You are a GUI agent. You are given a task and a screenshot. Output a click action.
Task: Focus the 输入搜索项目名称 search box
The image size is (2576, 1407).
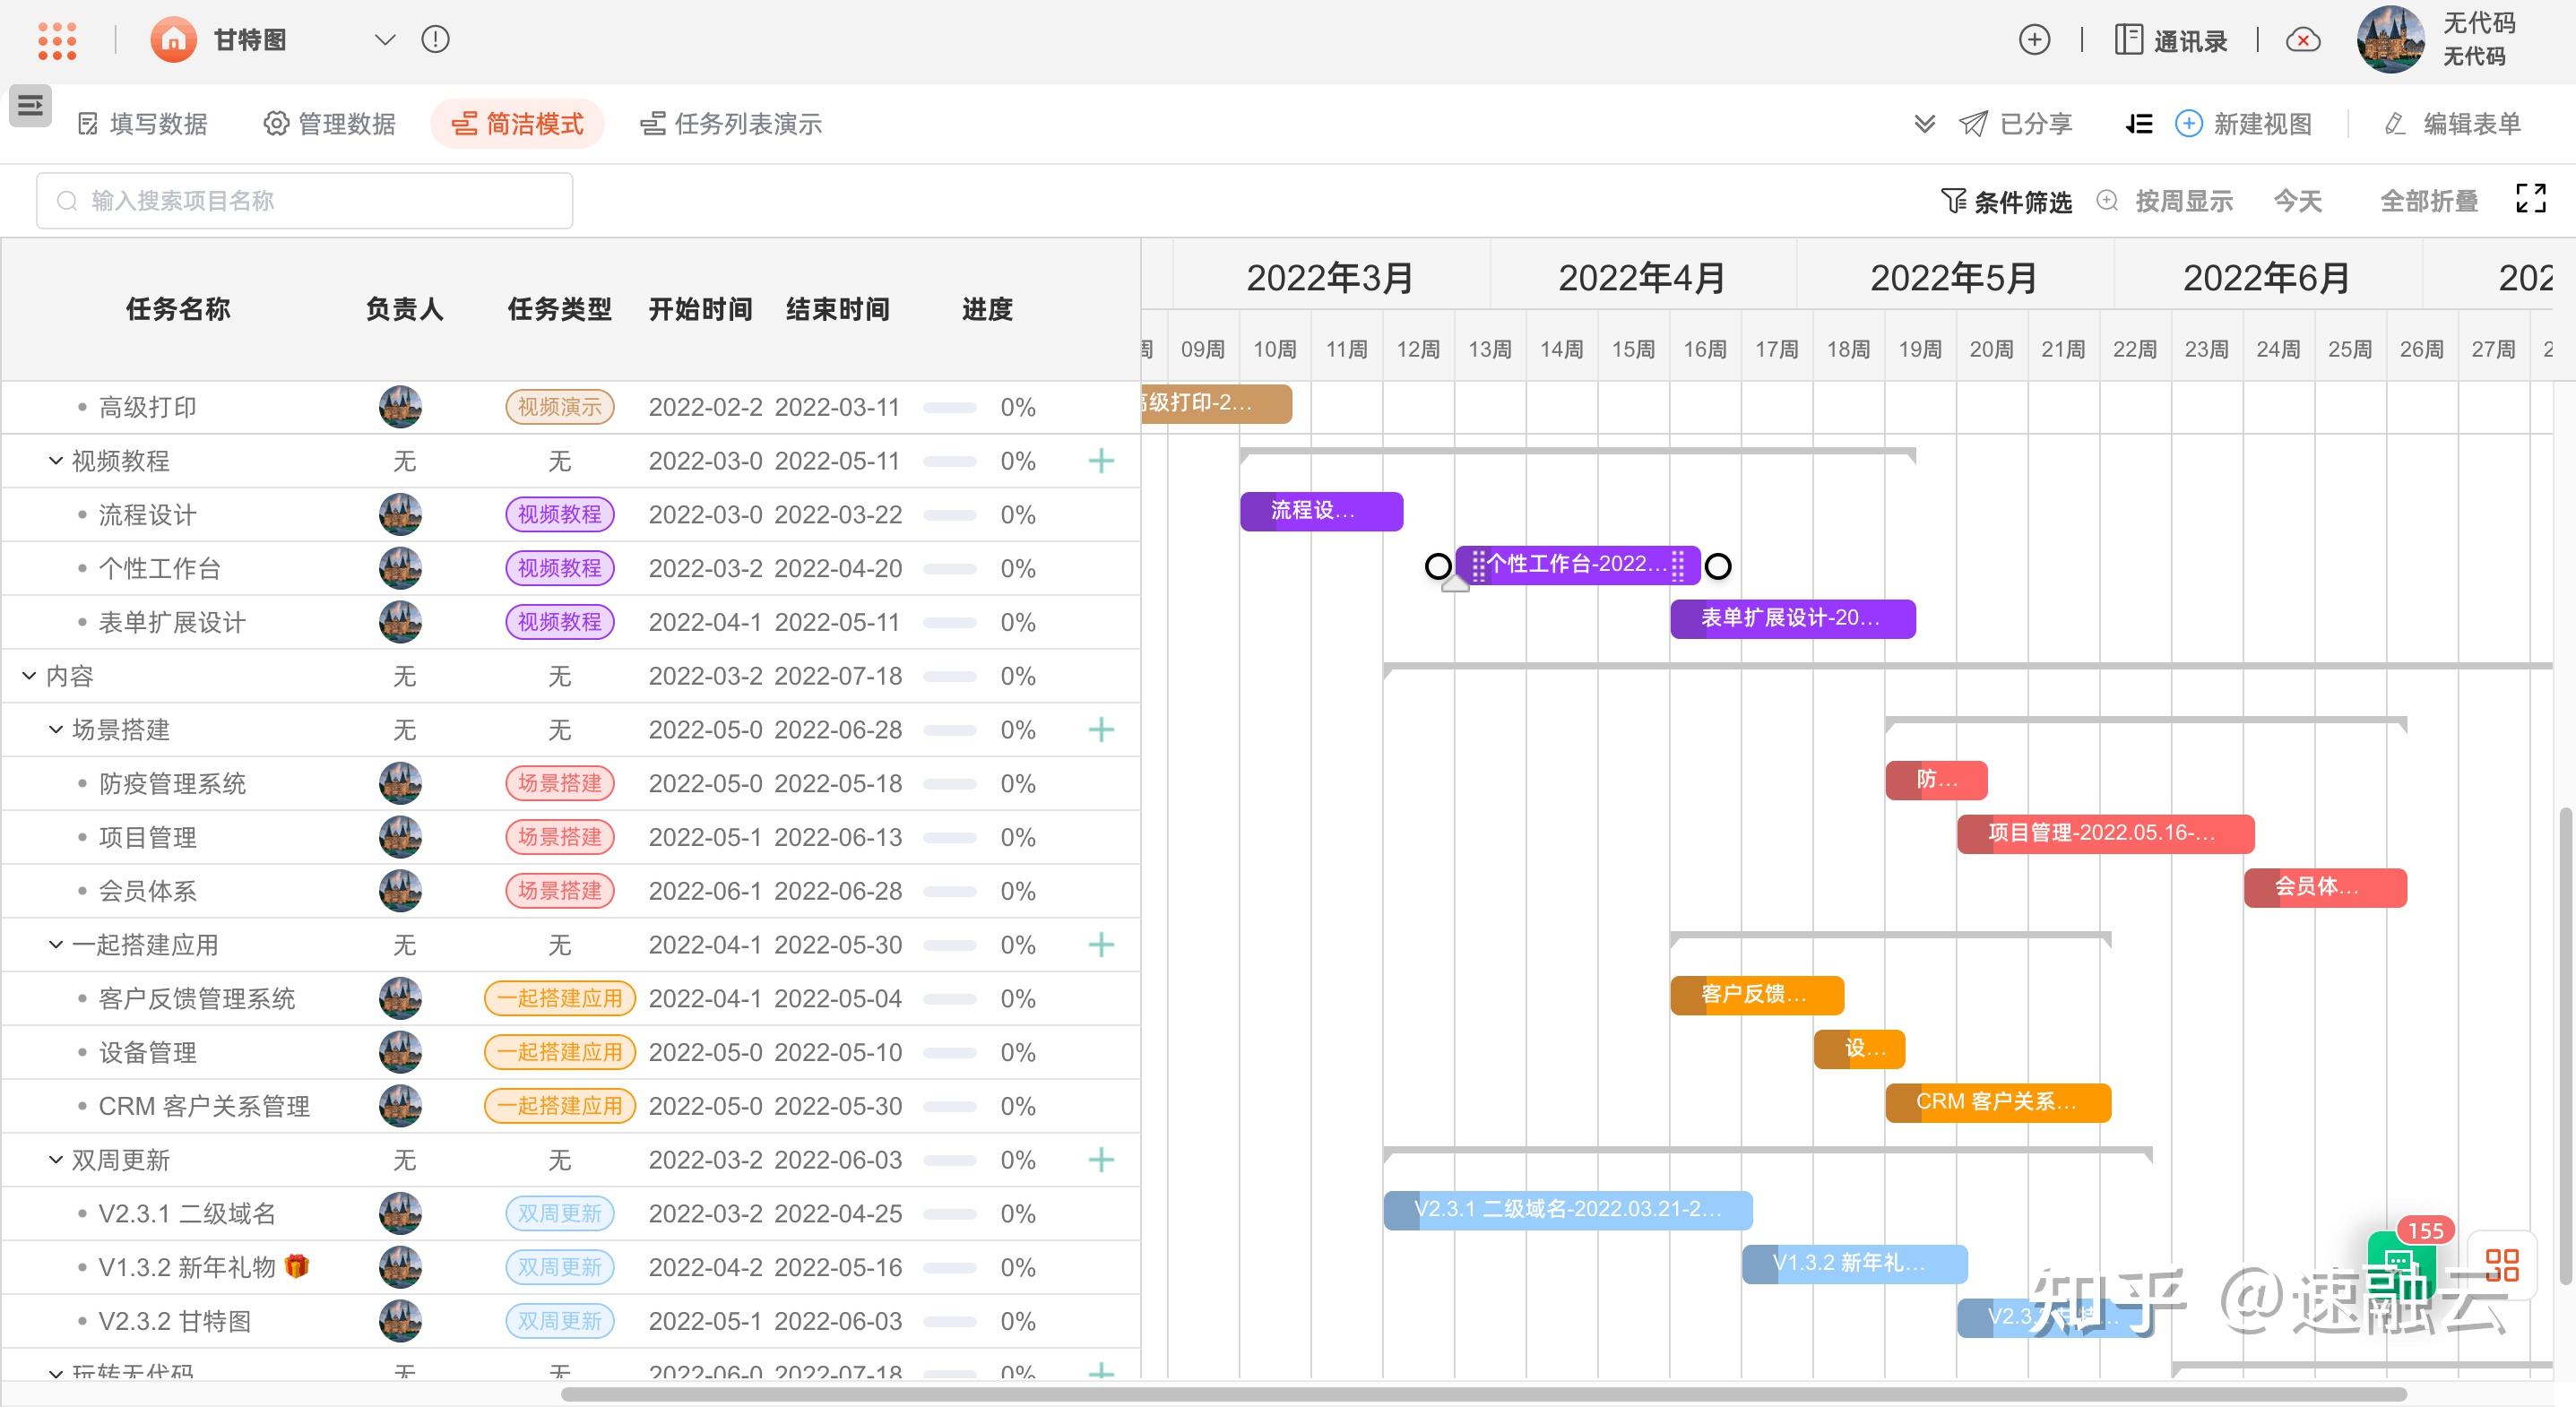305,201
